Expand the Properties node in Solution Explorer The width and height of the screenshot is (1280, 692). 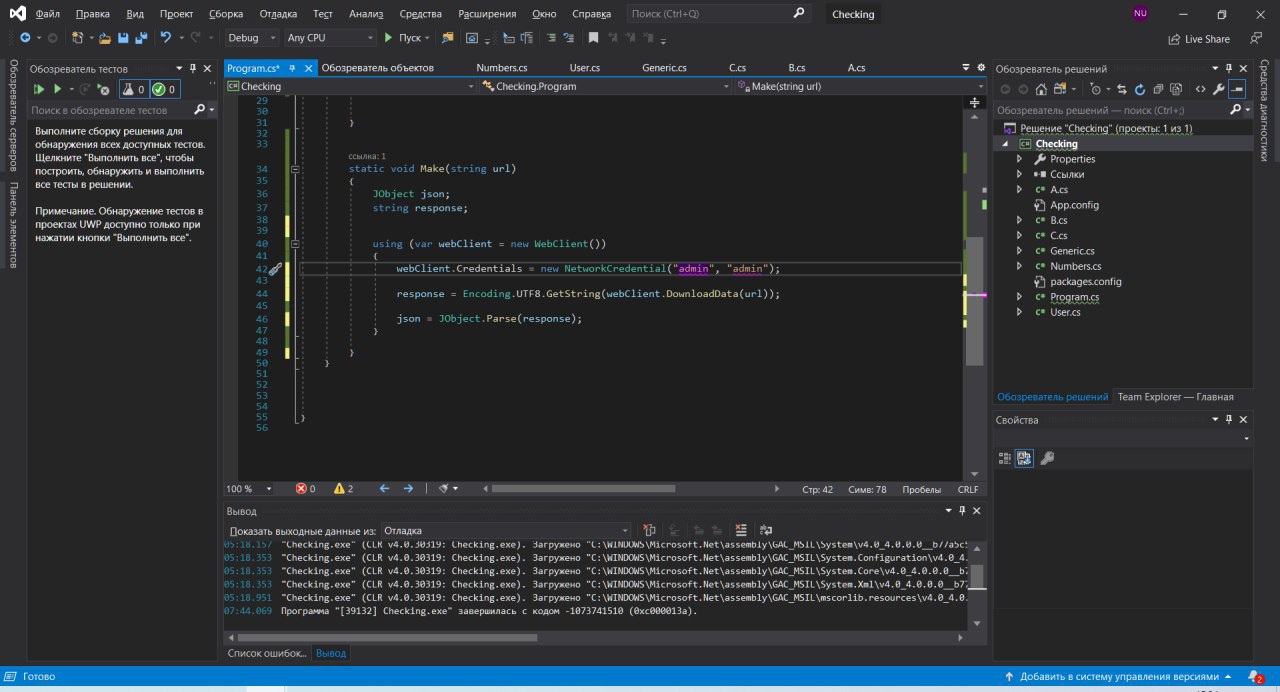[1019, 159]
